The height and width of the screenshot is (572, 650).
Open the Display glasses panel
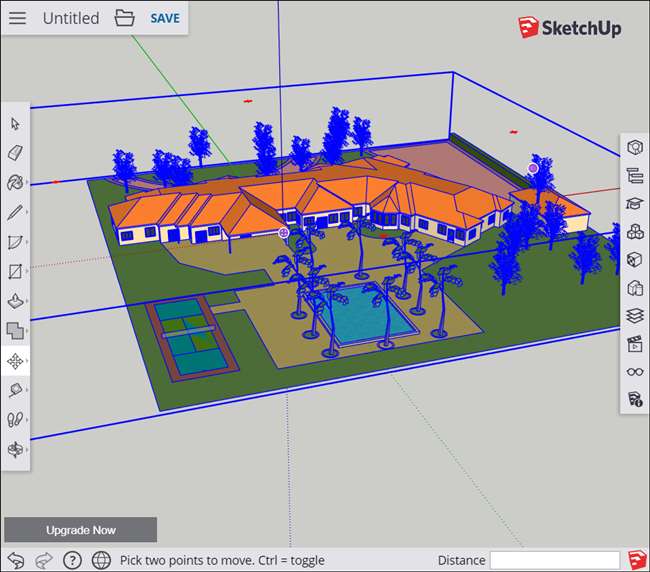click(635, 372)
